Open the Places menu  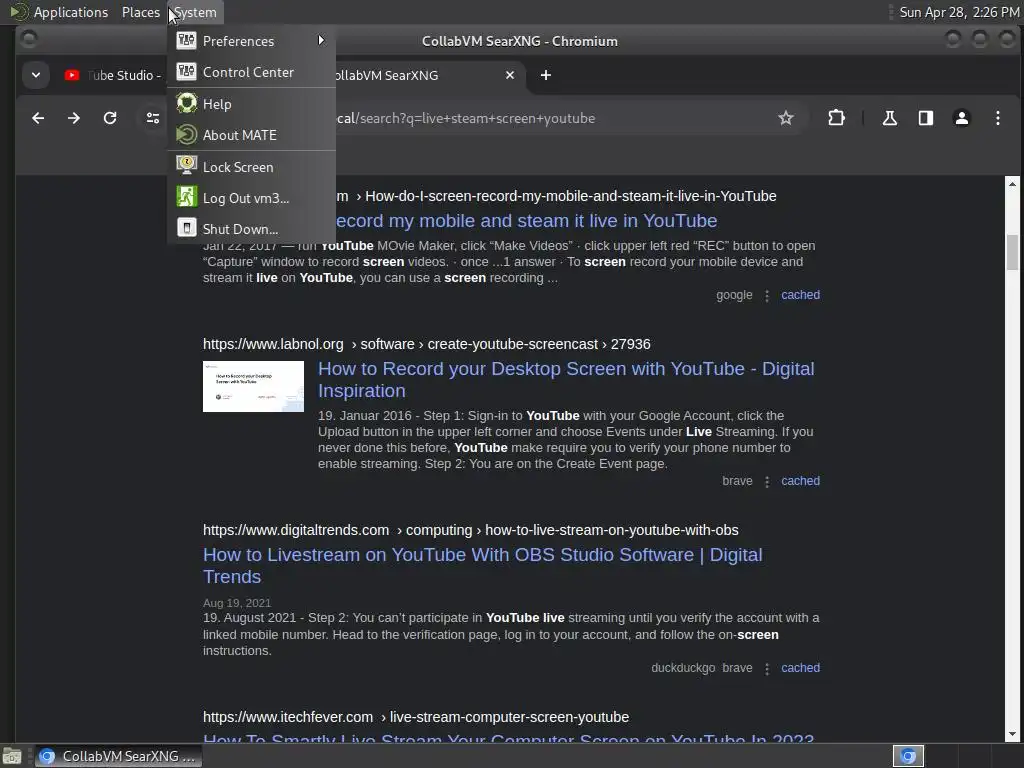tap(140, 12)
